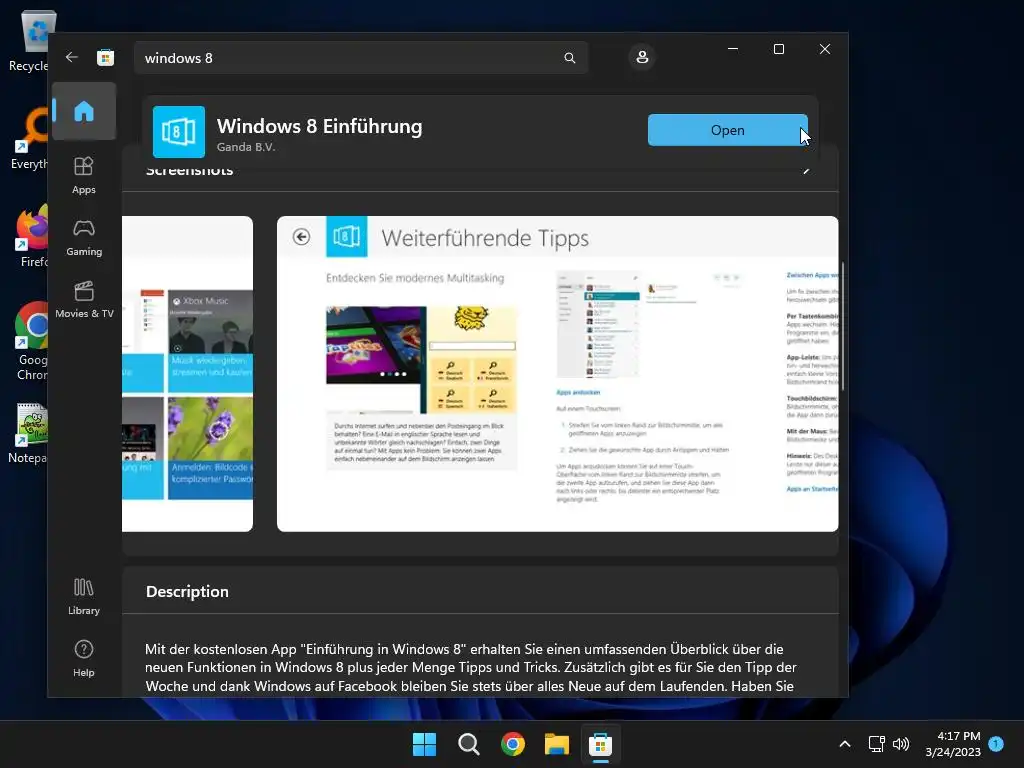Open Movies & TV in sidebar
Viewport: 1024px width, 768px height.
pos(84,300)
